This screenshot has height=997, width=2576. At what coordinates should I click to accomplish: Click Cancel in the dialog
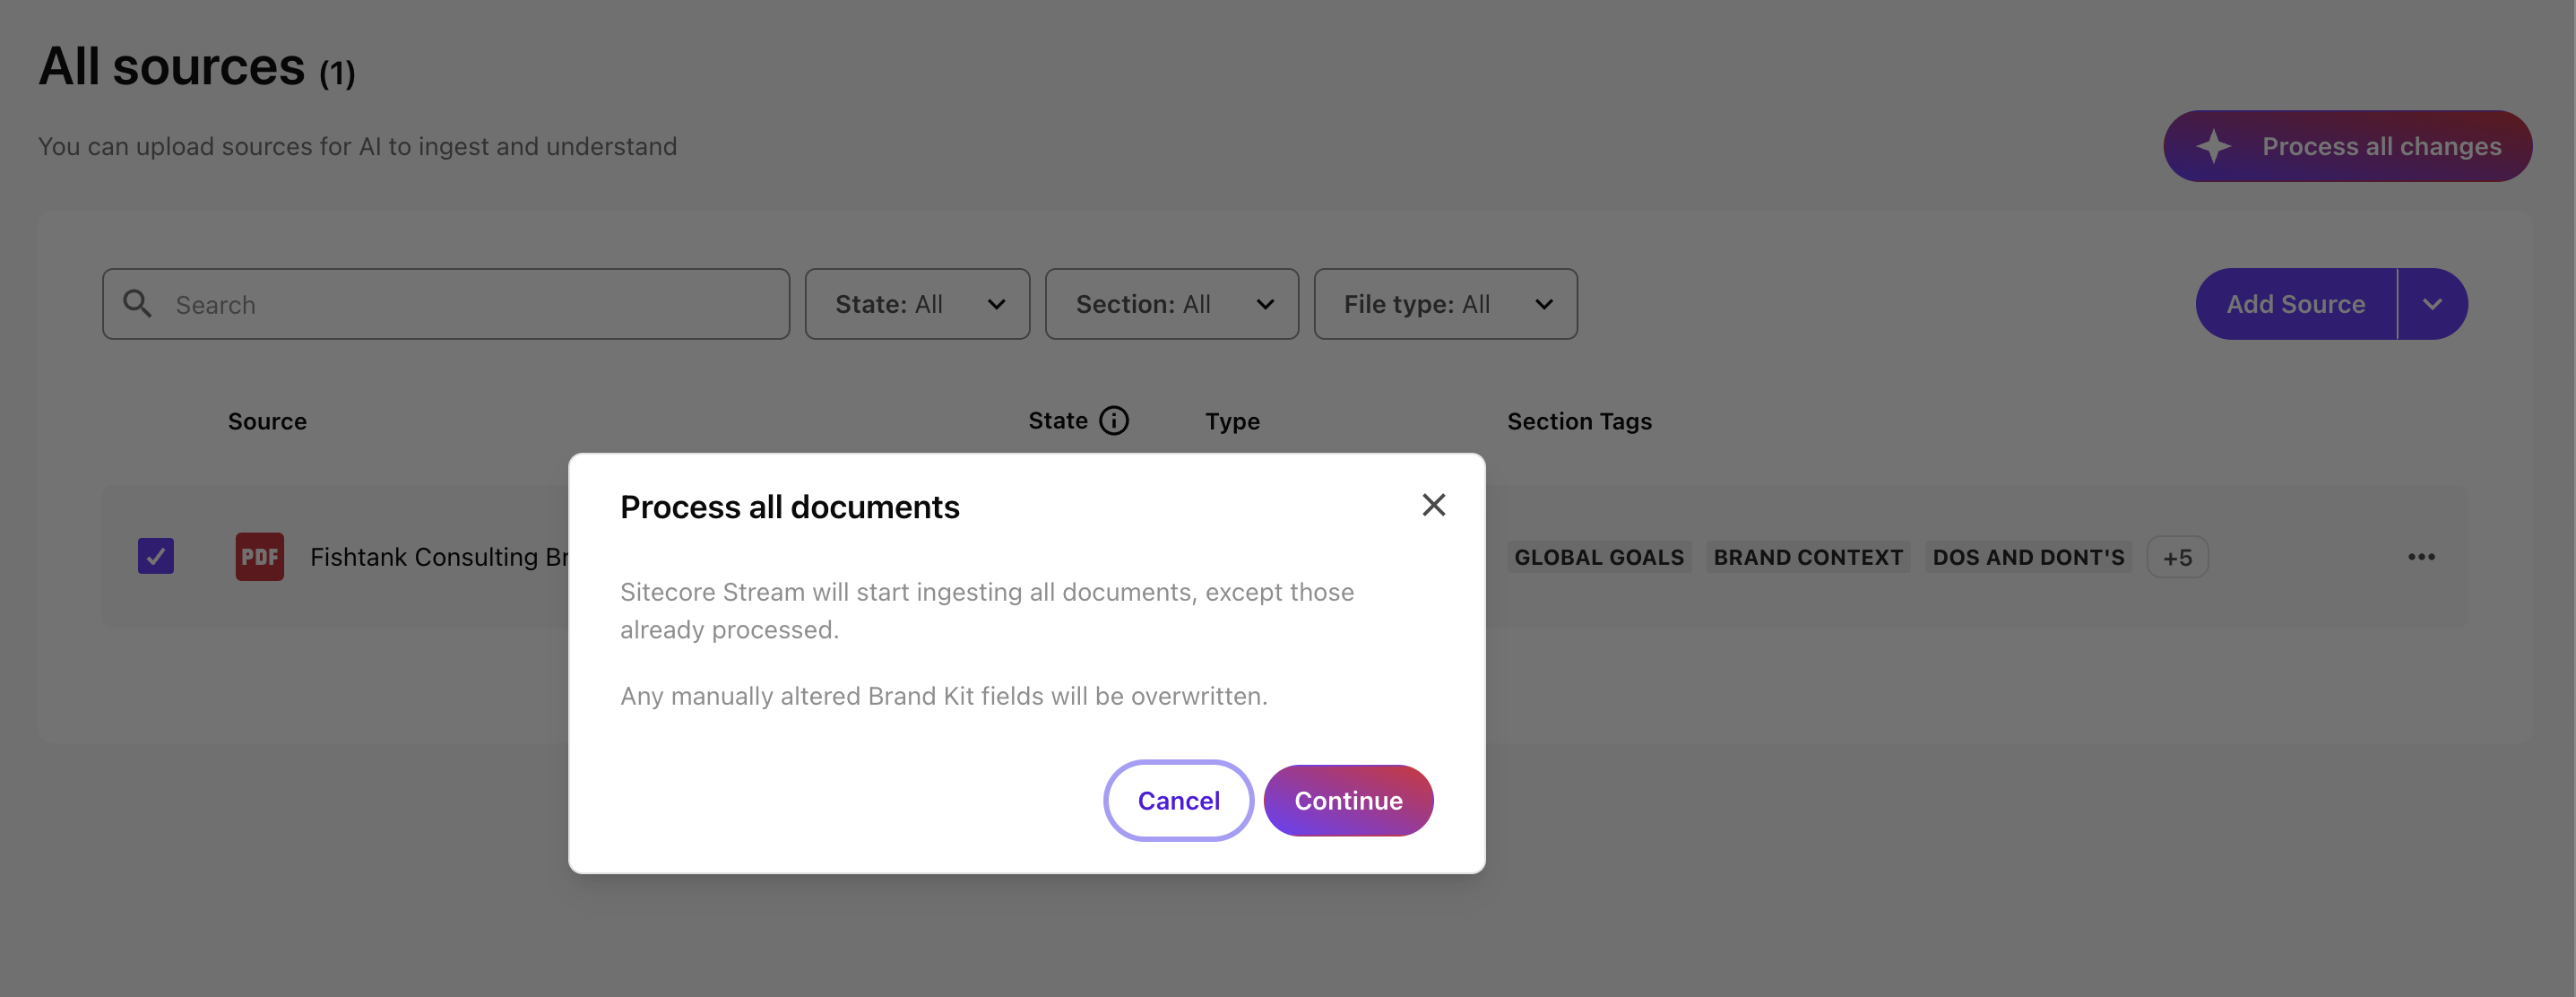tap(1178, 800)
